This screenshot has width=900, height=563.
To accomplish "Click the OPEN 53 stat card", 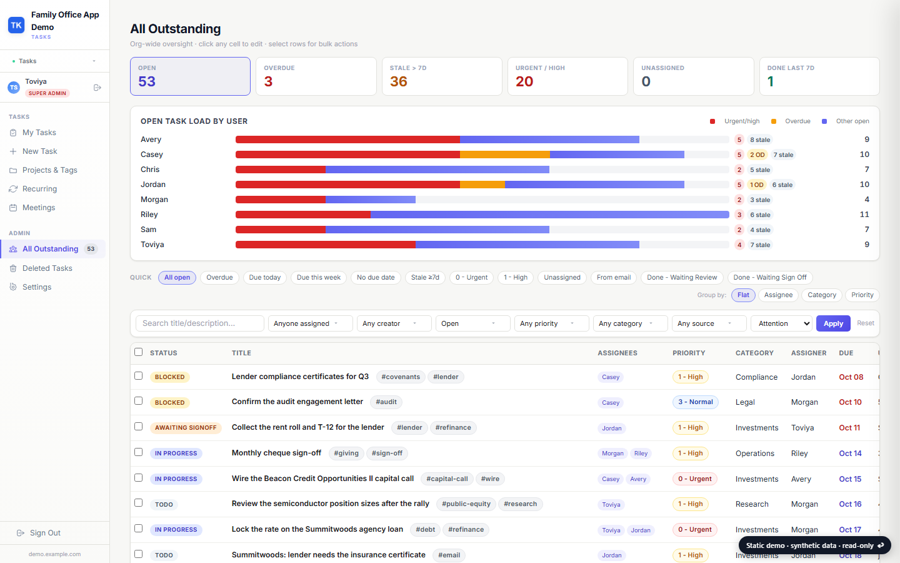I will click(x=190, y=76).
